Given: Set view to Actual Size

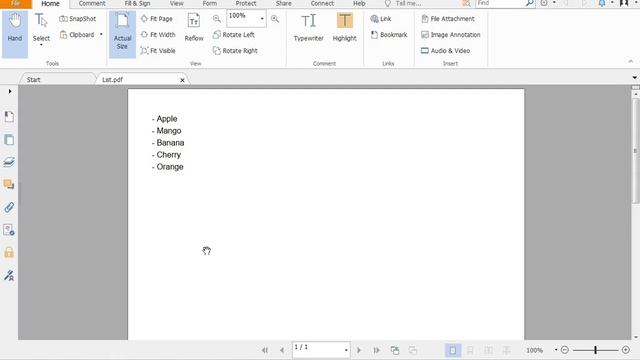Looking at the screenshot, I should [x=122, y=33].
